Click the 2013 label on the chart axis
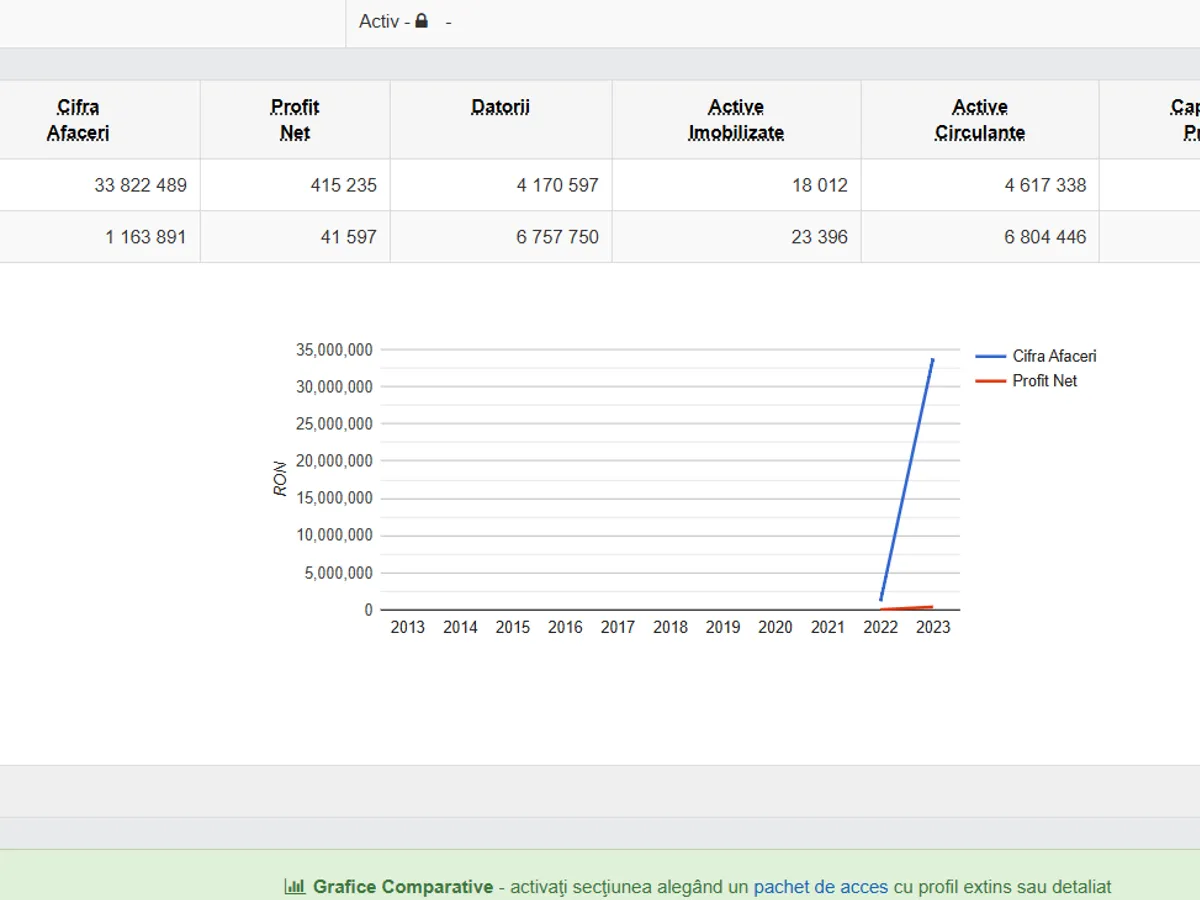This screenshot has width=1200, height=900. pos(407,628)
